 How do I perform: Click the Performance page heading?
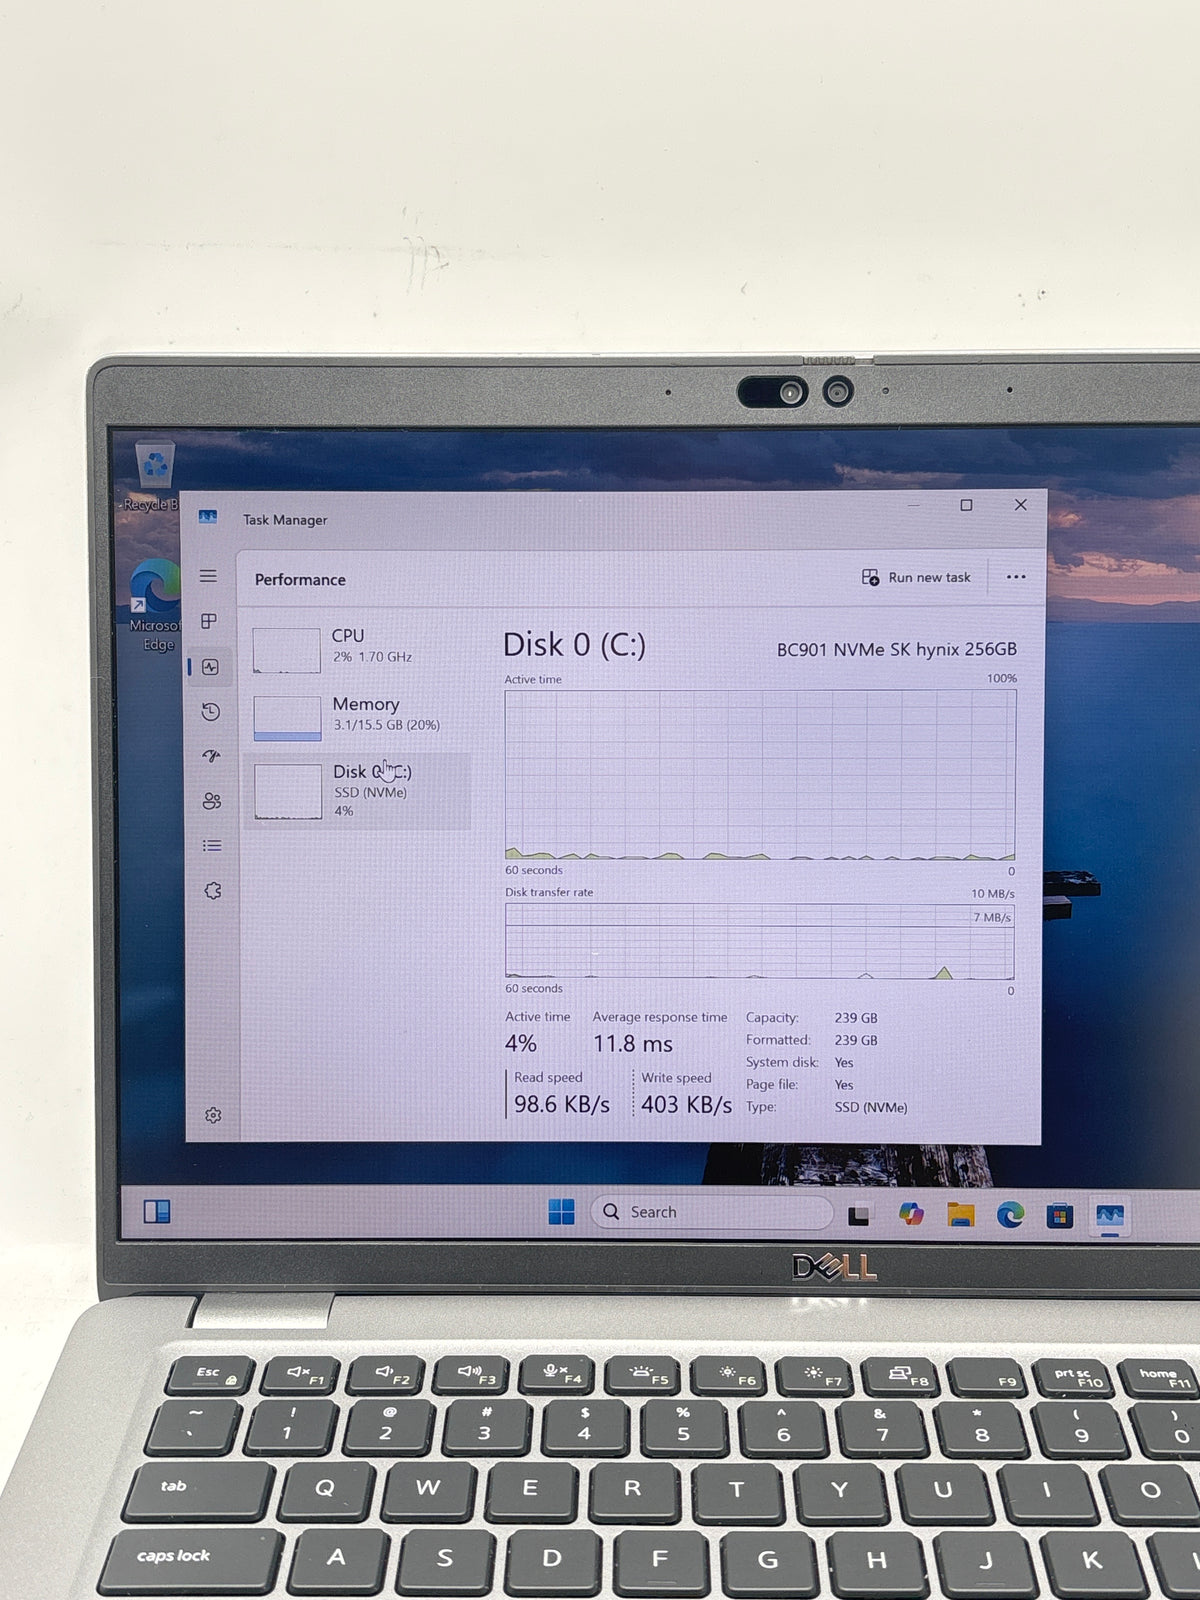pos(300,580)
